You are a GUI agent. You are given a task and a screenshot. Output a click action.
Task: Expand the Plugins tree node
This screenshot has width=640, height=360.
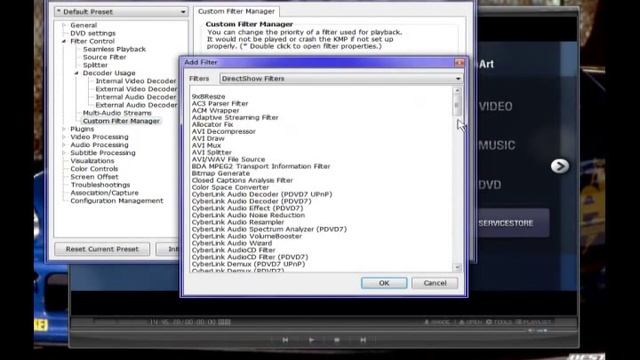tap(64, 129)
